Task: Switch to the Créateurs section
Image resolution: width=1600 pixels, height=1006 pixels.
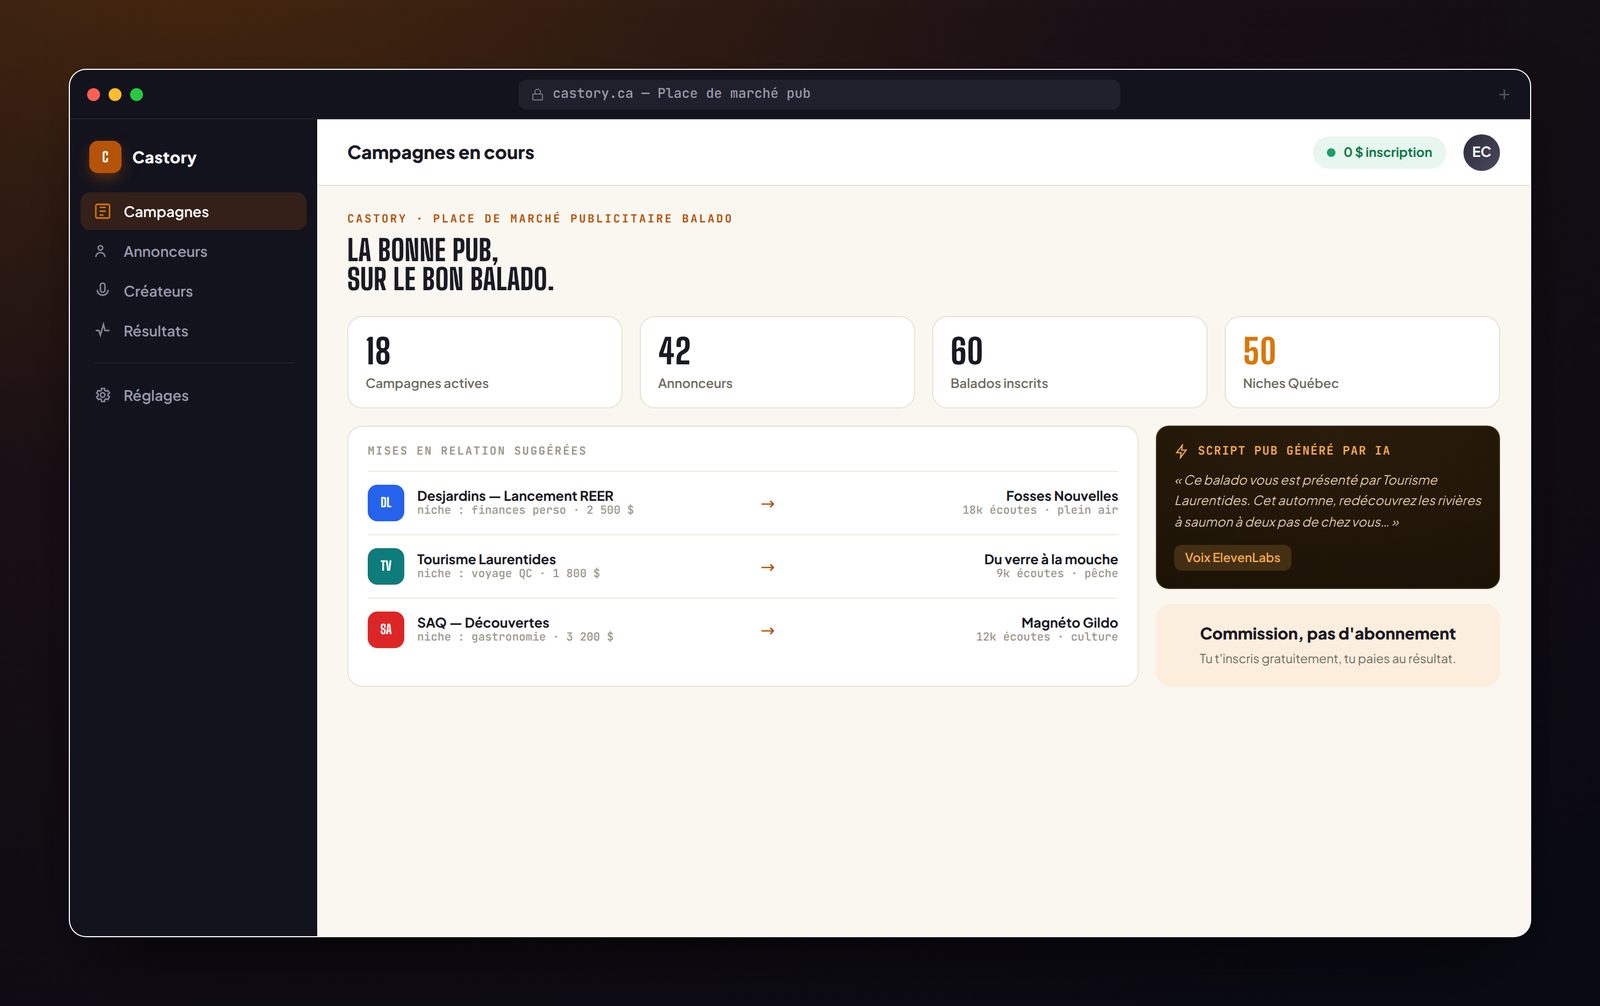Action: [194, 291]
